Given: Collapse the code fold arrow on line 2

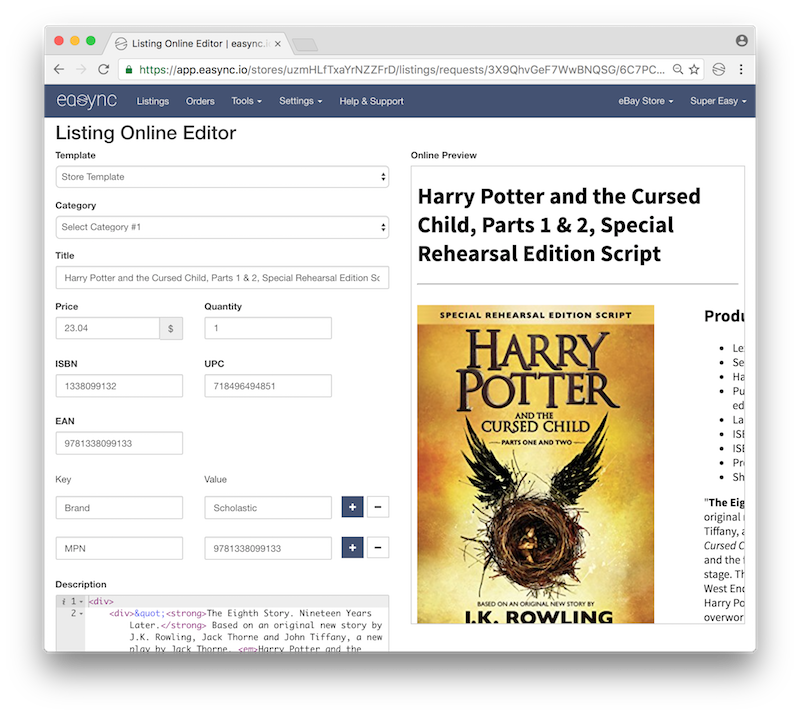Looking at the screenshot, I should [x=81, y=613].
